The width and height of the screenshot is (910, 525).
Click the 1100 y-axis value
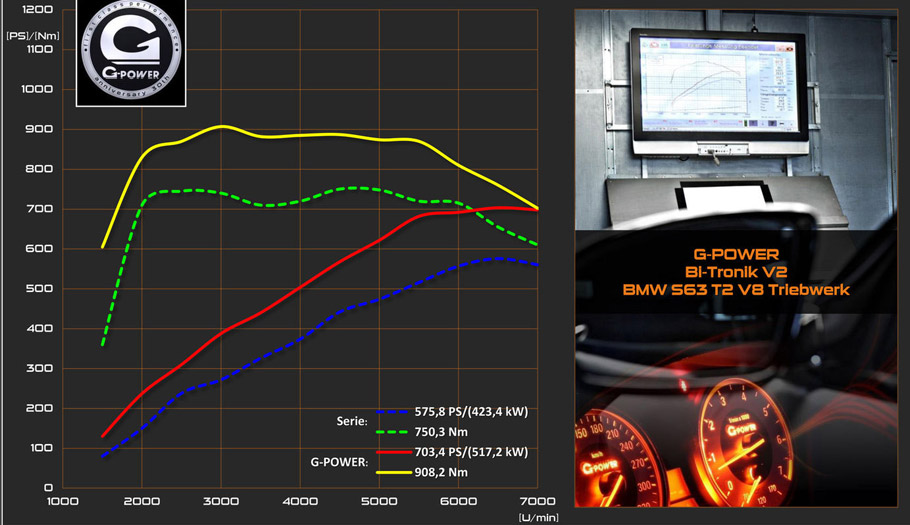38,49
